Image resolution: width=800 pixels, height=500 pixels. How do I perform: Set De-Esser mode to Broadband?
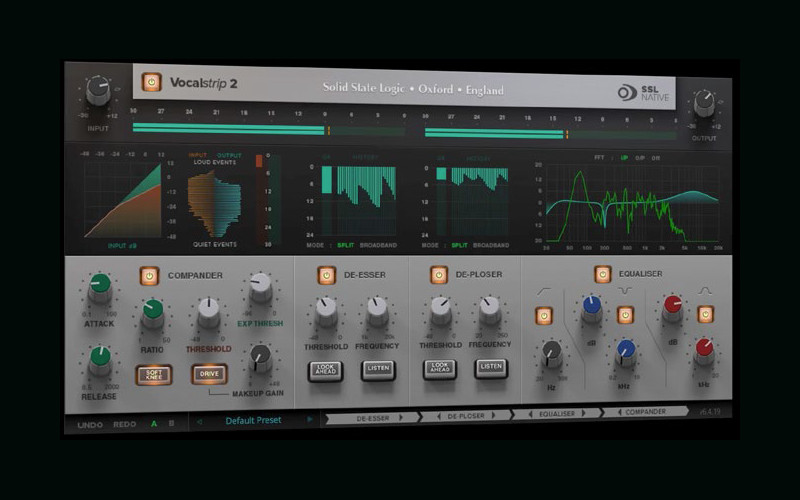(378, 245)
